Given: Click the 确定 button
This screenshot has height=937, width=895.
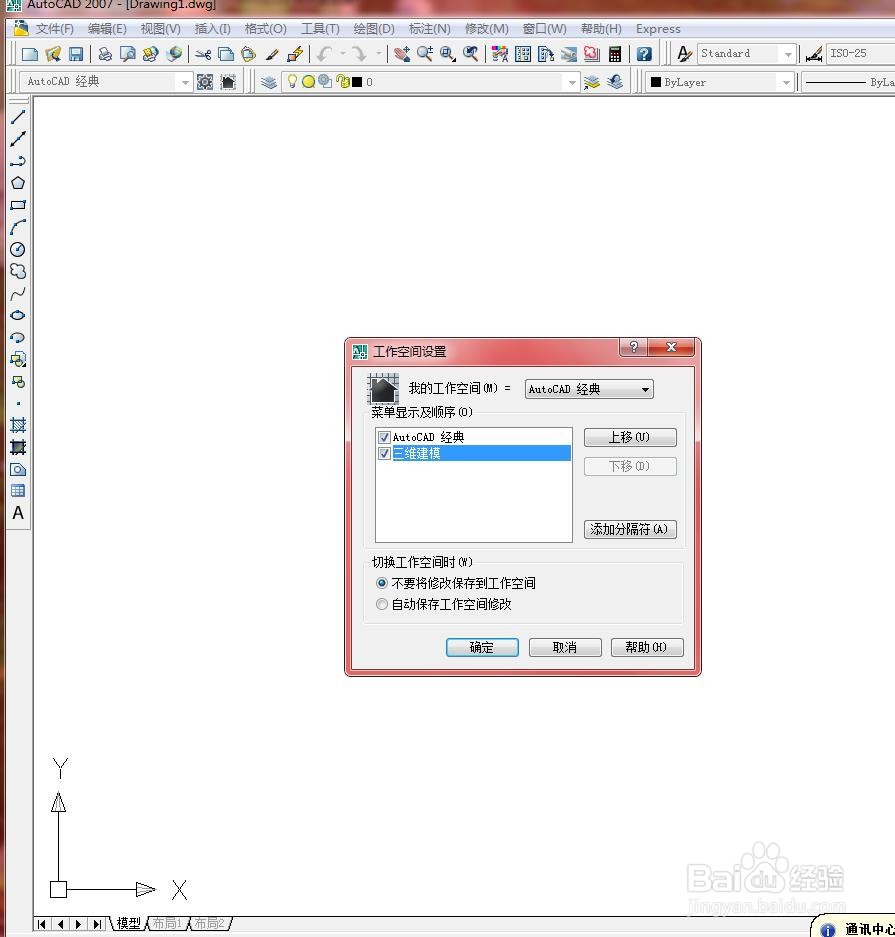Looking at the screenshot, I should (482, 647).
